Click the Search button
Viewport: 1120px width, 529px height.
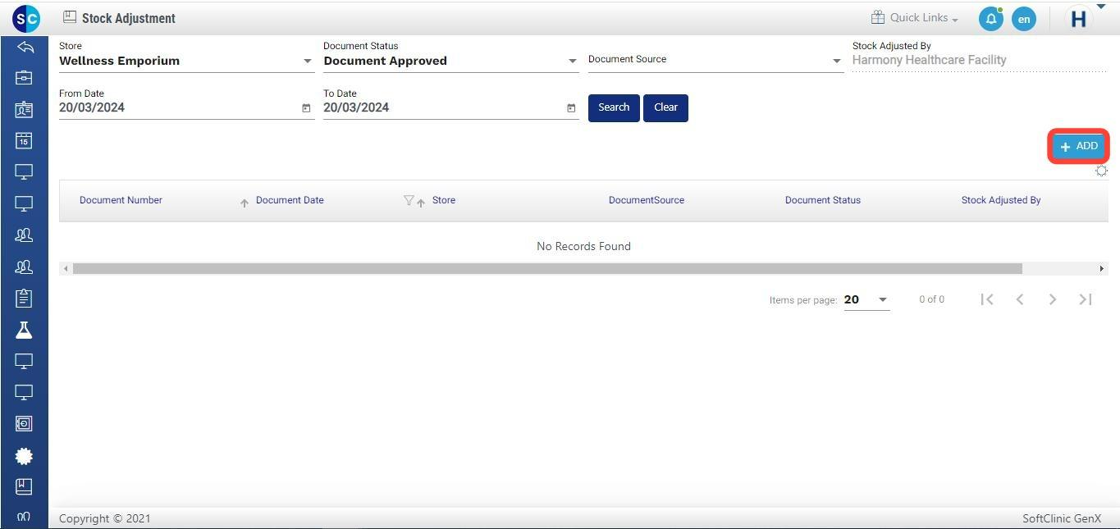[614, 108]
